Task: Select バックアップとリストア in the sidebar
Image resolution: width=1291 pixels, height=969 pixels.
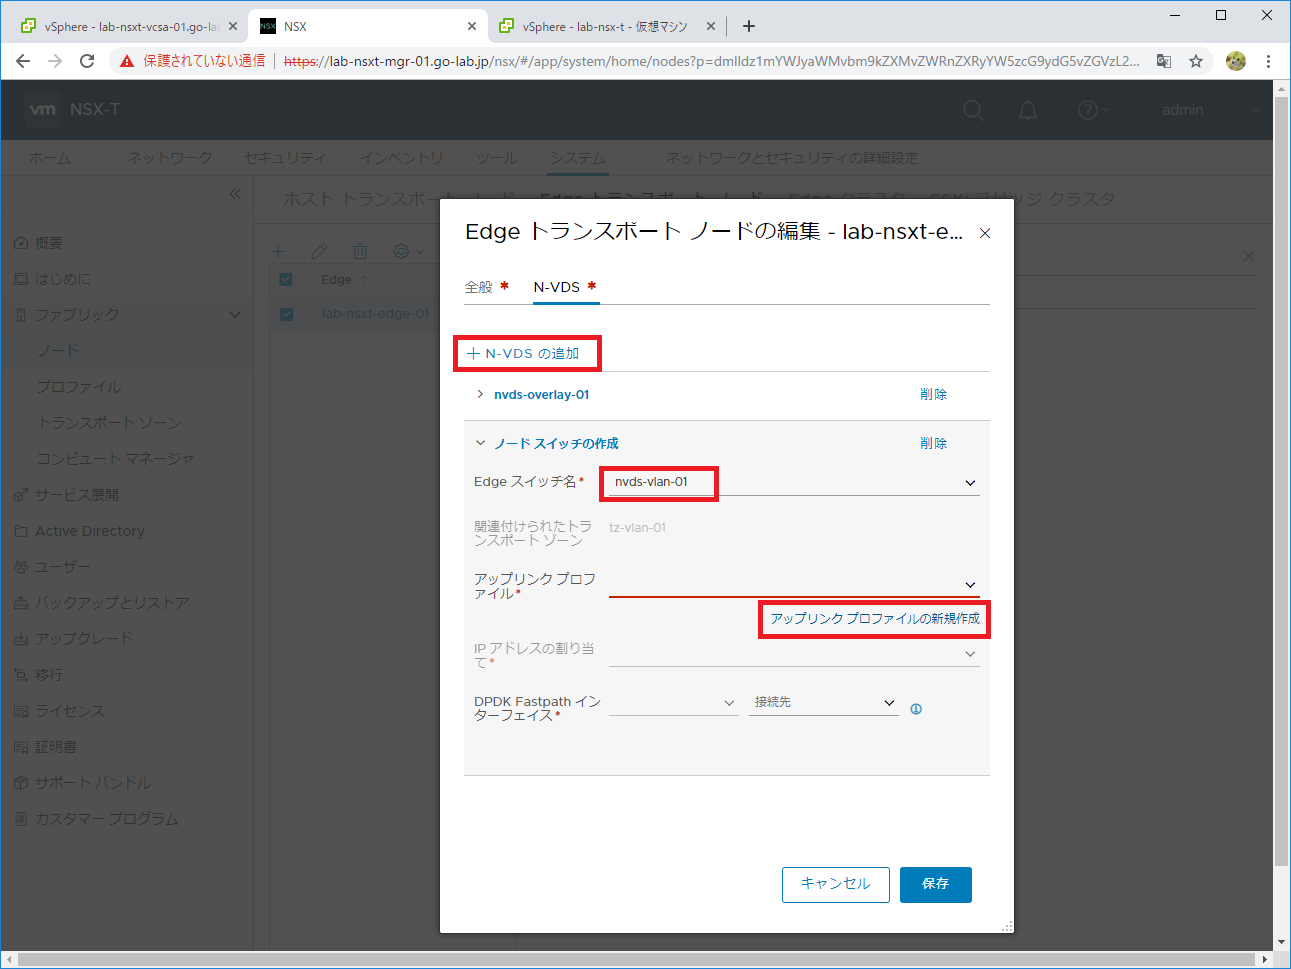Action: (112, 603)
